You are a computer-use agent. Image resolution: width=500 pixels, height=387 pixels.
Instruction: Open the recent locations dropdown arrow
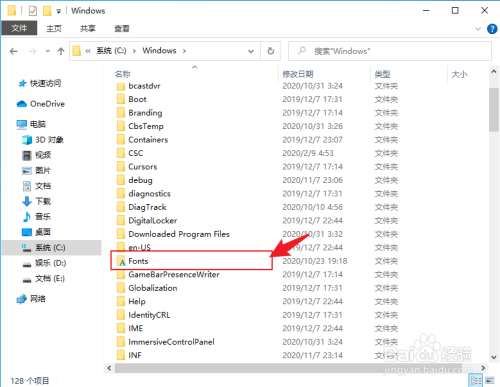point(48,51)
